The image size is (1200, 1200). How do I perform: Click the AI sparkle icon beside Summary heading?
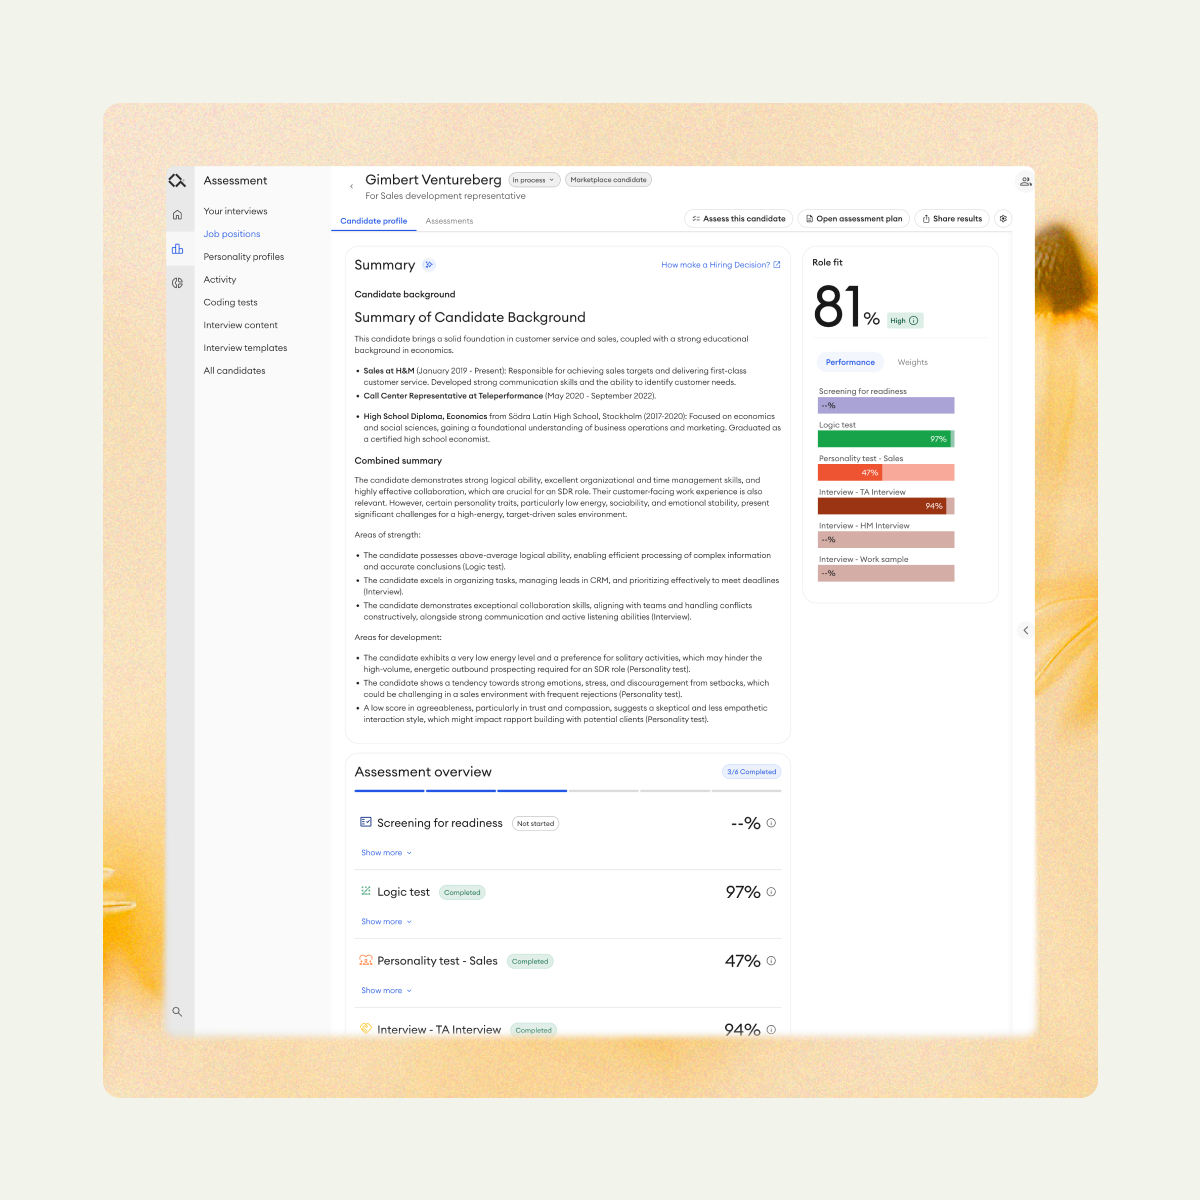pos(430,264)
